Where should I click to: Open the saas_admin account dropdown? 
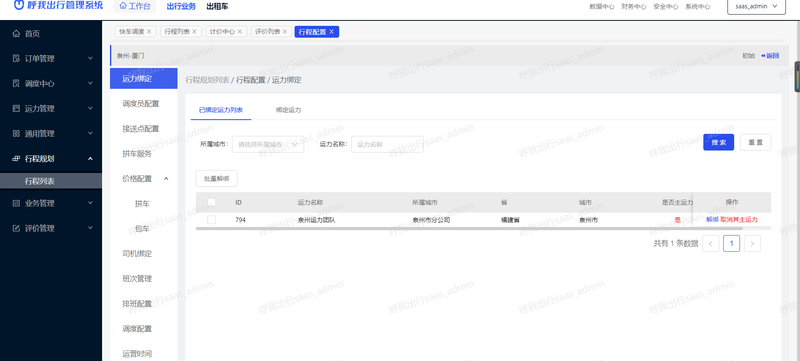756,7
